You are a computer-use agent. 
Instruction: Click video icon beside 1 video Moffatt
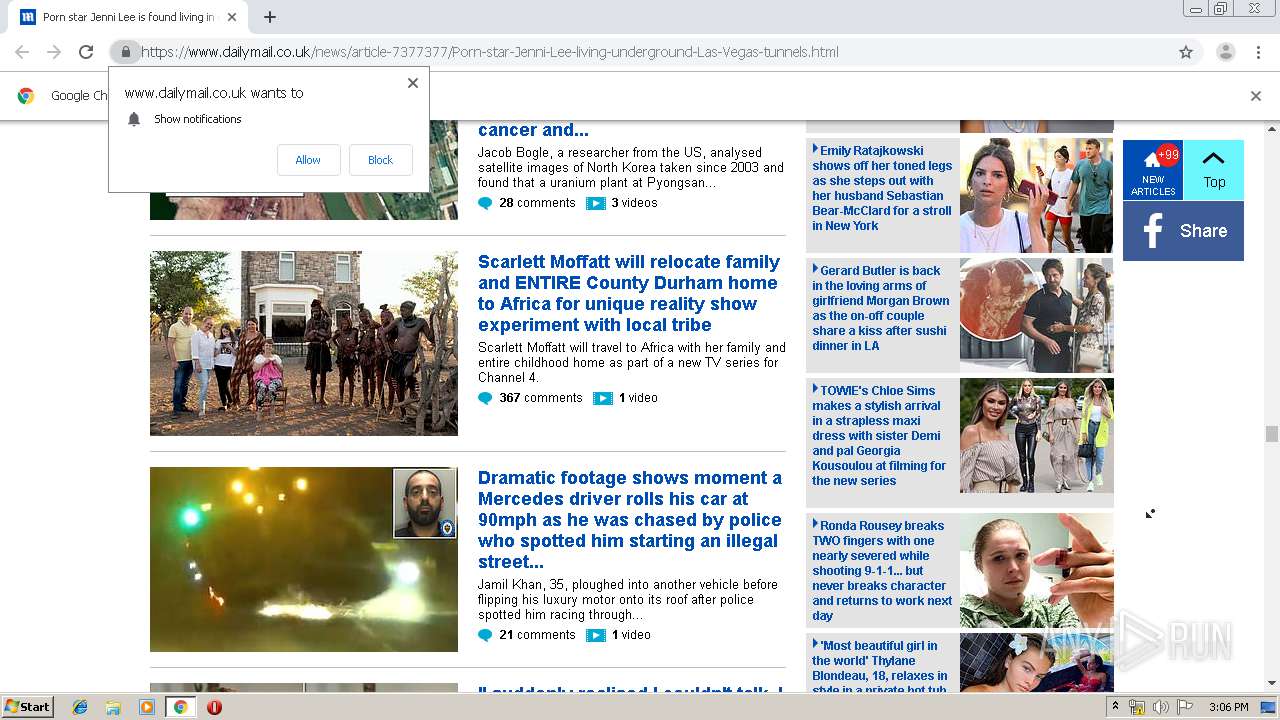[602, 398]
